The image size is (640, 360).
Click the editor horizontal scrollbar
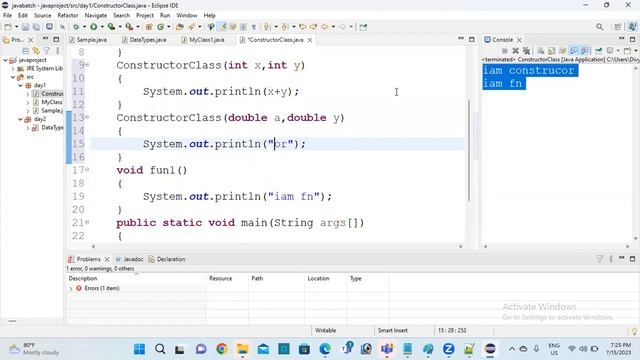pos(277,247)
